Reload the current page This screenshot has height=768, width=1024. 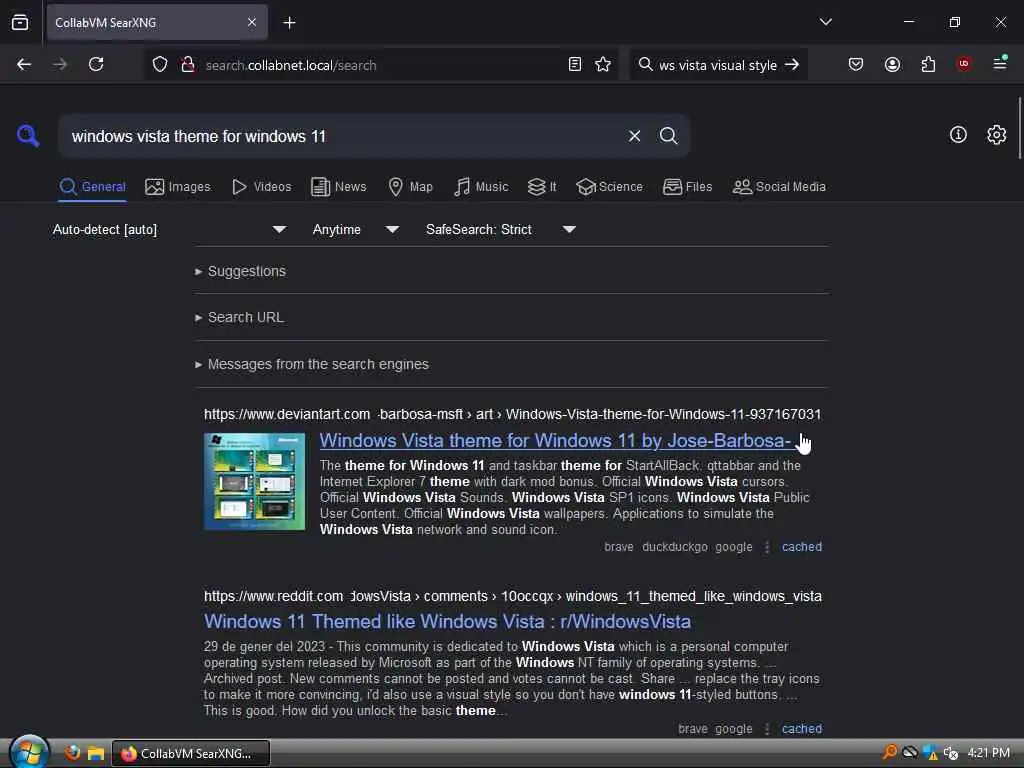[x=96, y=64]
